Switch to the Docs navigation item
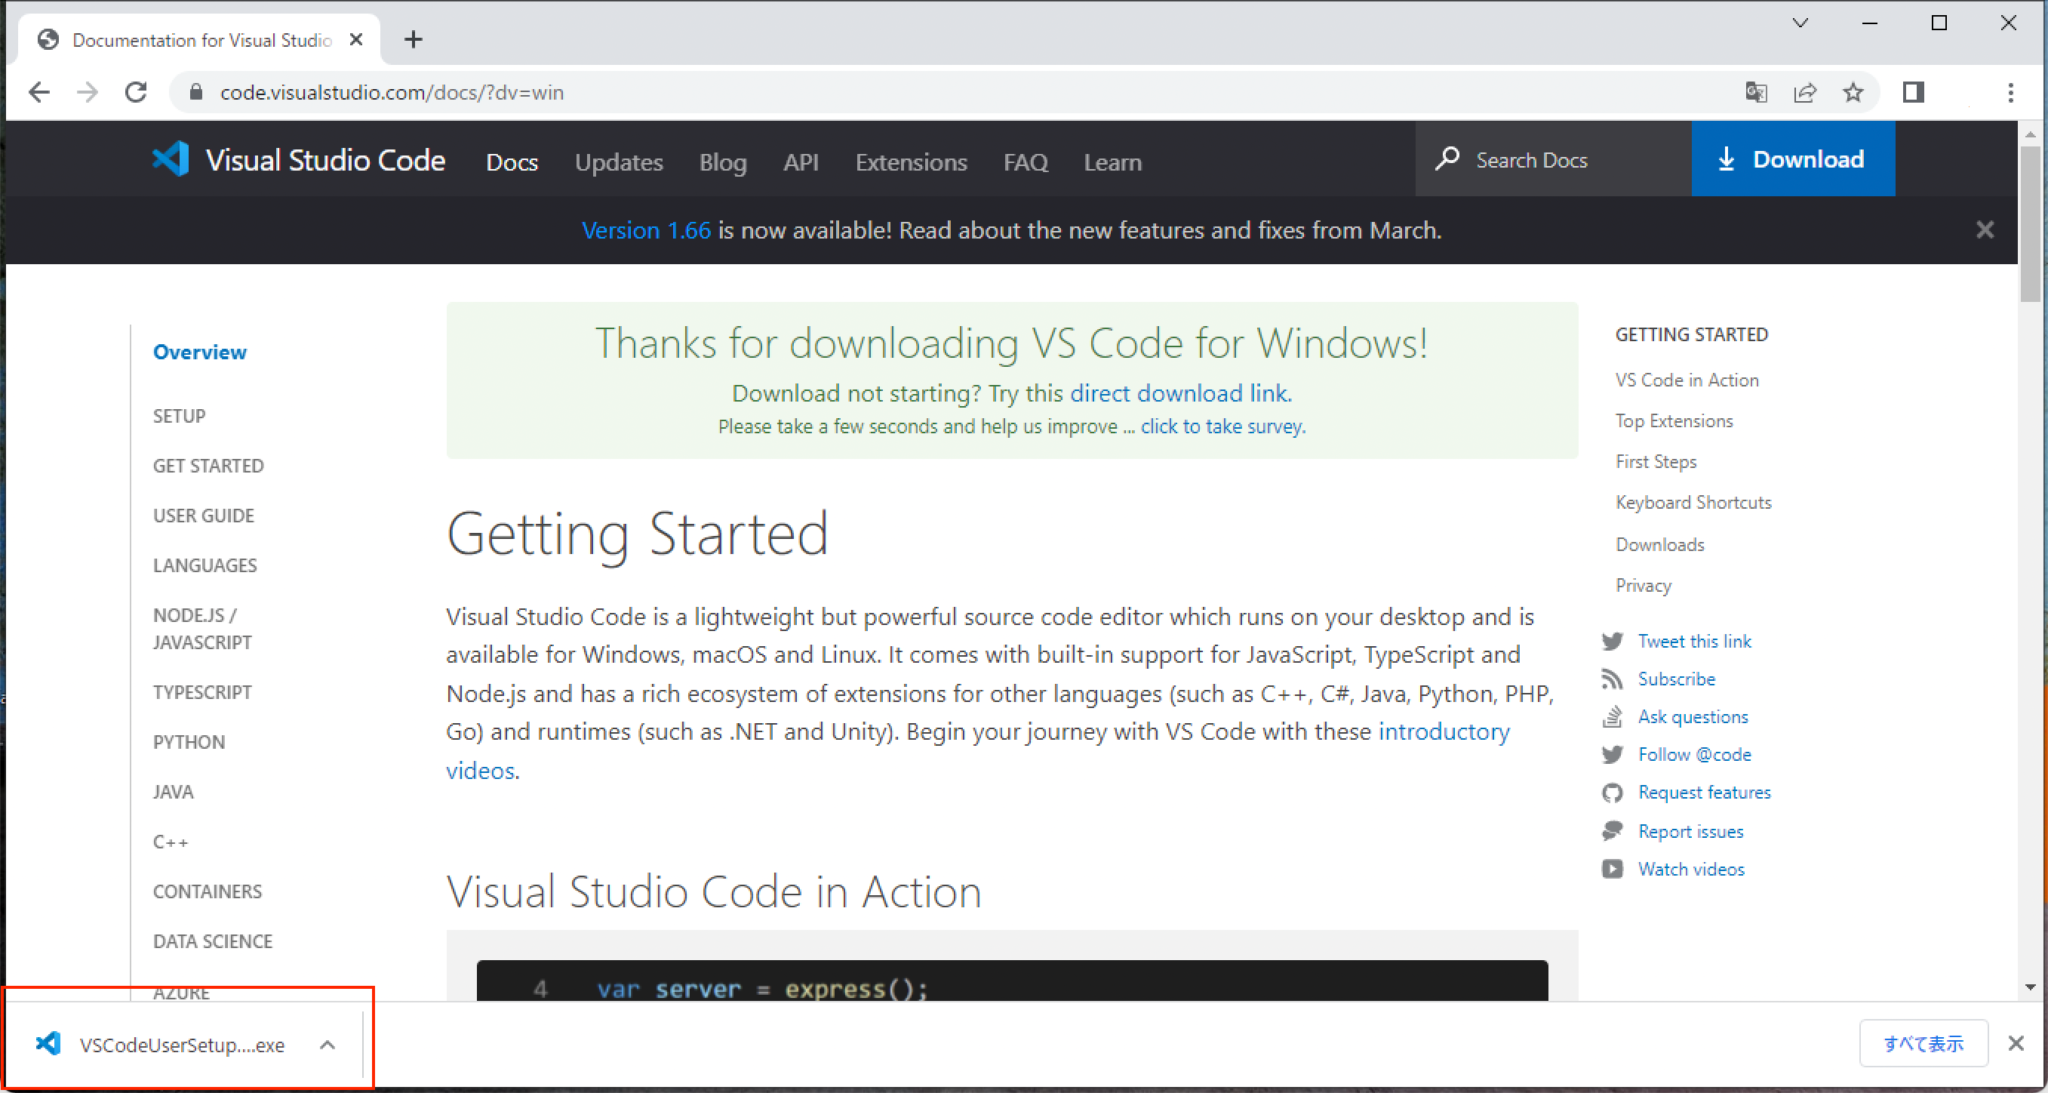The width and height of the screenshot is (2048, 1093). click(512, 162)
